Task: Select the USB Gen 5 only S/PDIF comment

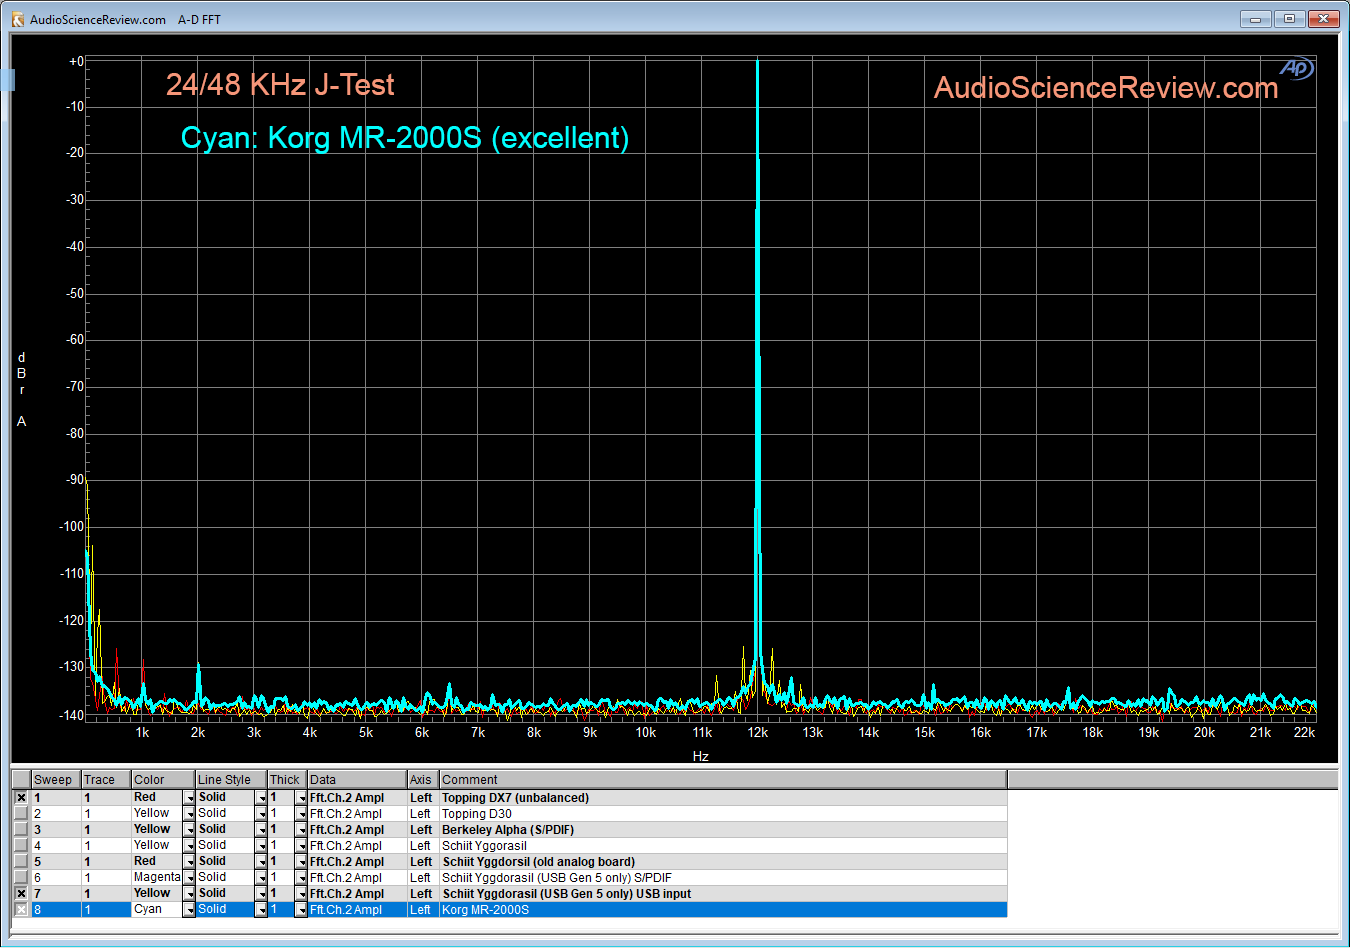Action: (723, 878)
